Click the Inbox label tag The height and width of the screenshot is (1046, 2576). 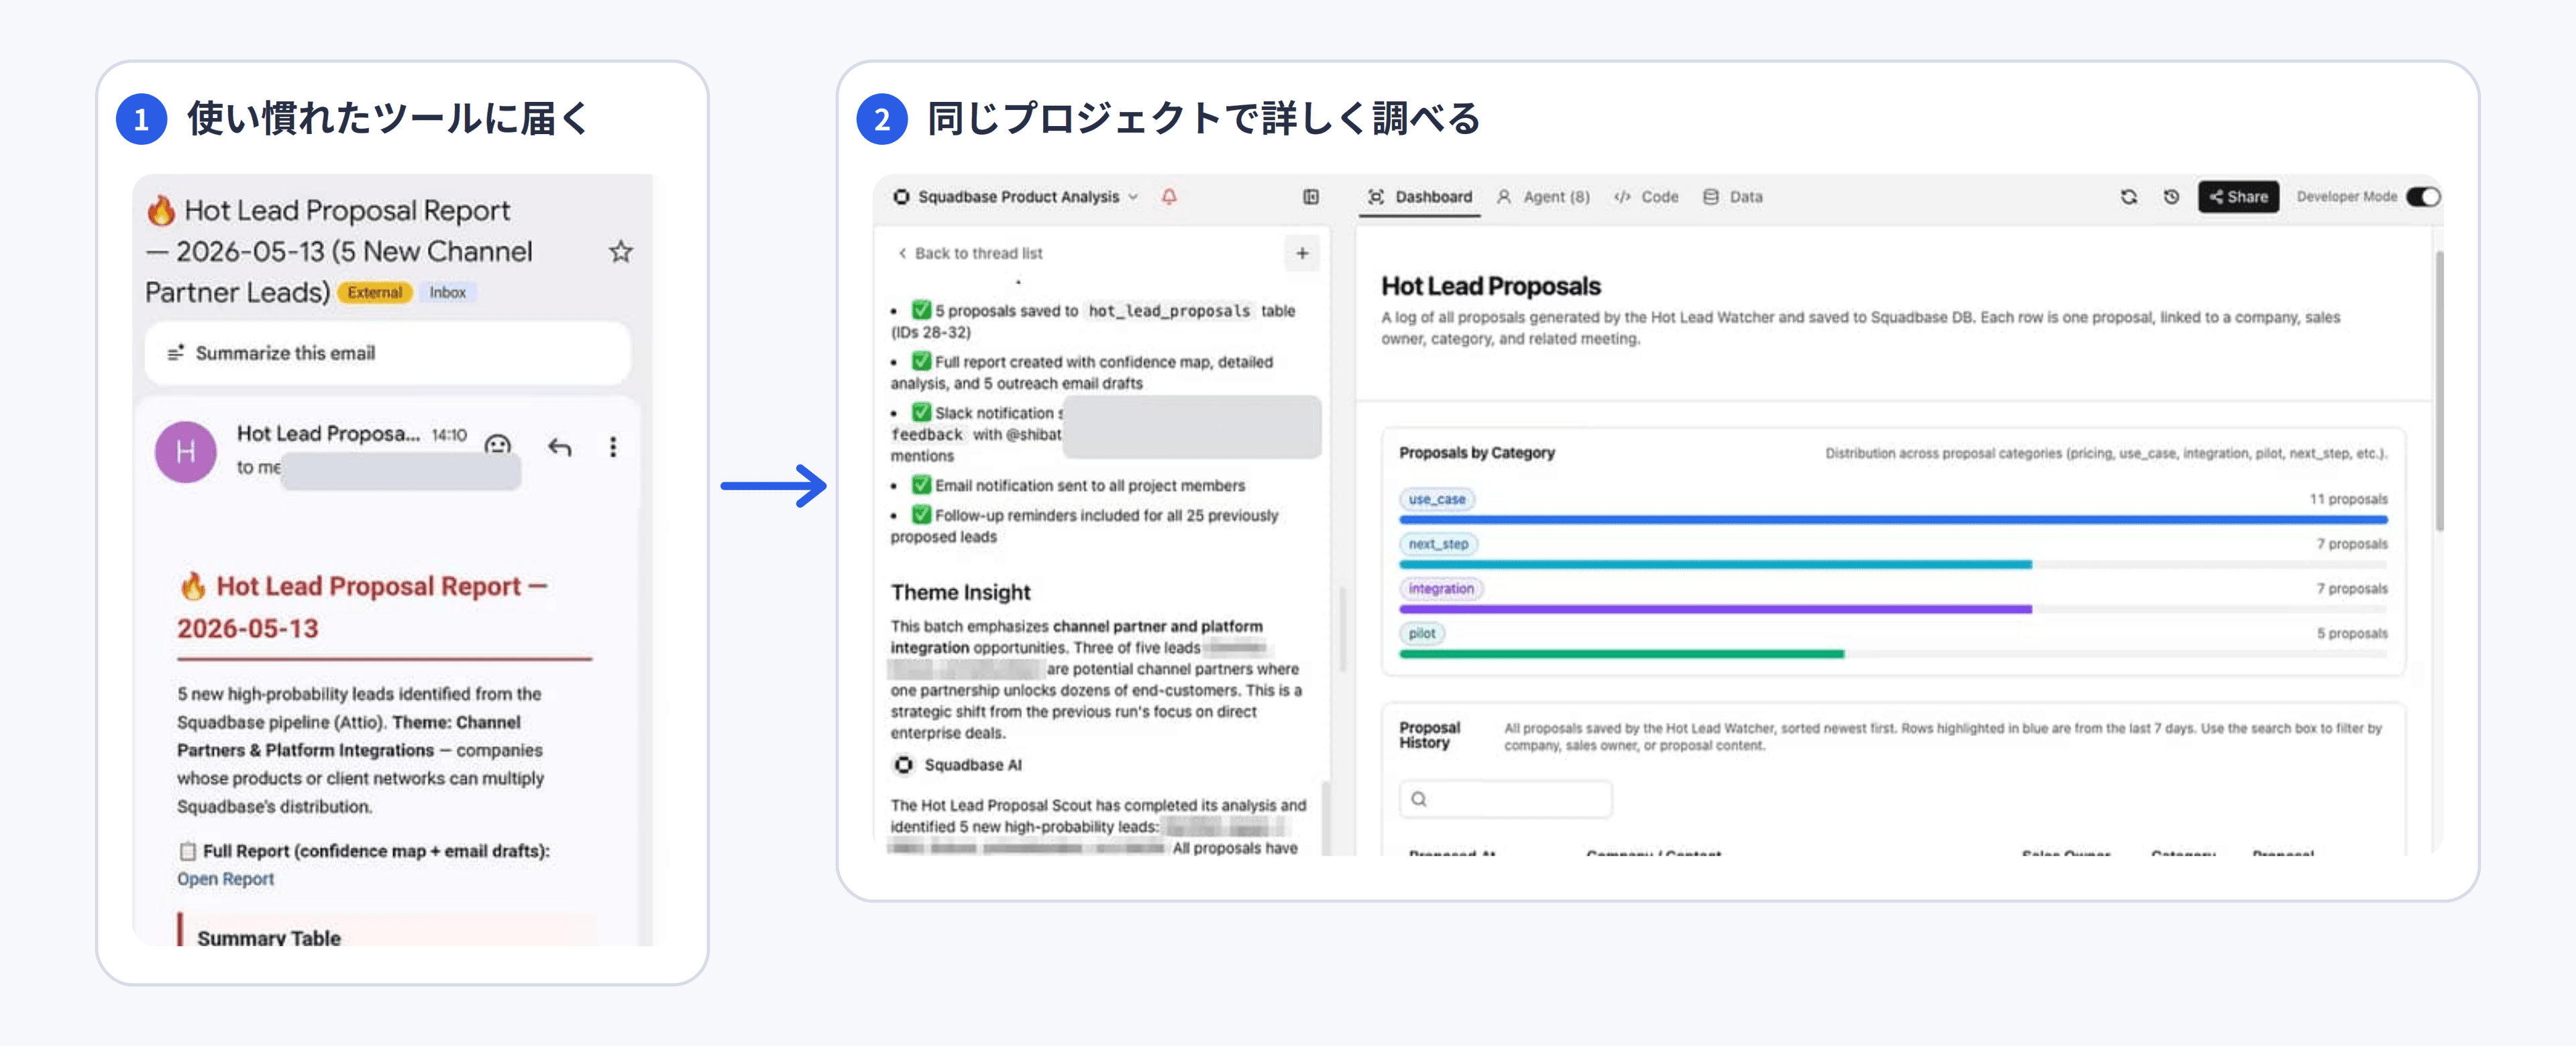[x=447, y=292]
